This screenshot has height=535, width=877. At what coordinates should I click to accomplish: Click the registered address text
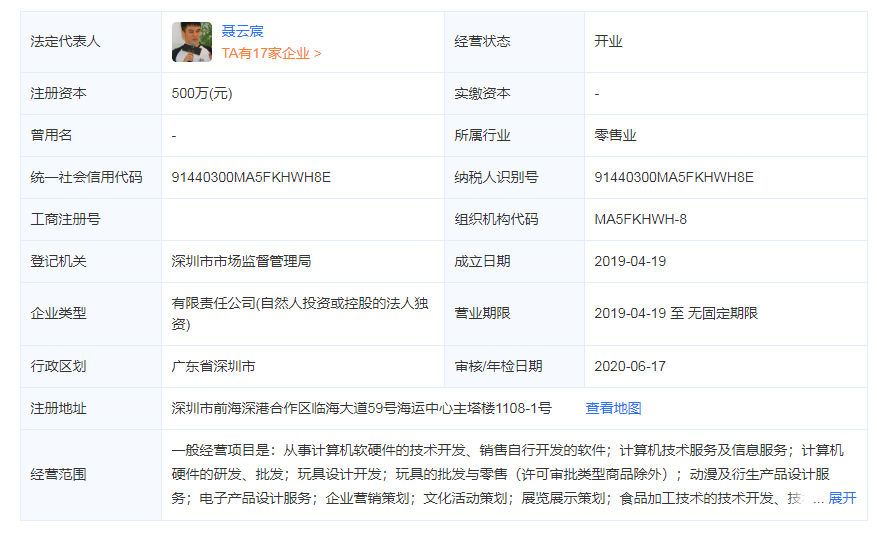click(361, 408)
